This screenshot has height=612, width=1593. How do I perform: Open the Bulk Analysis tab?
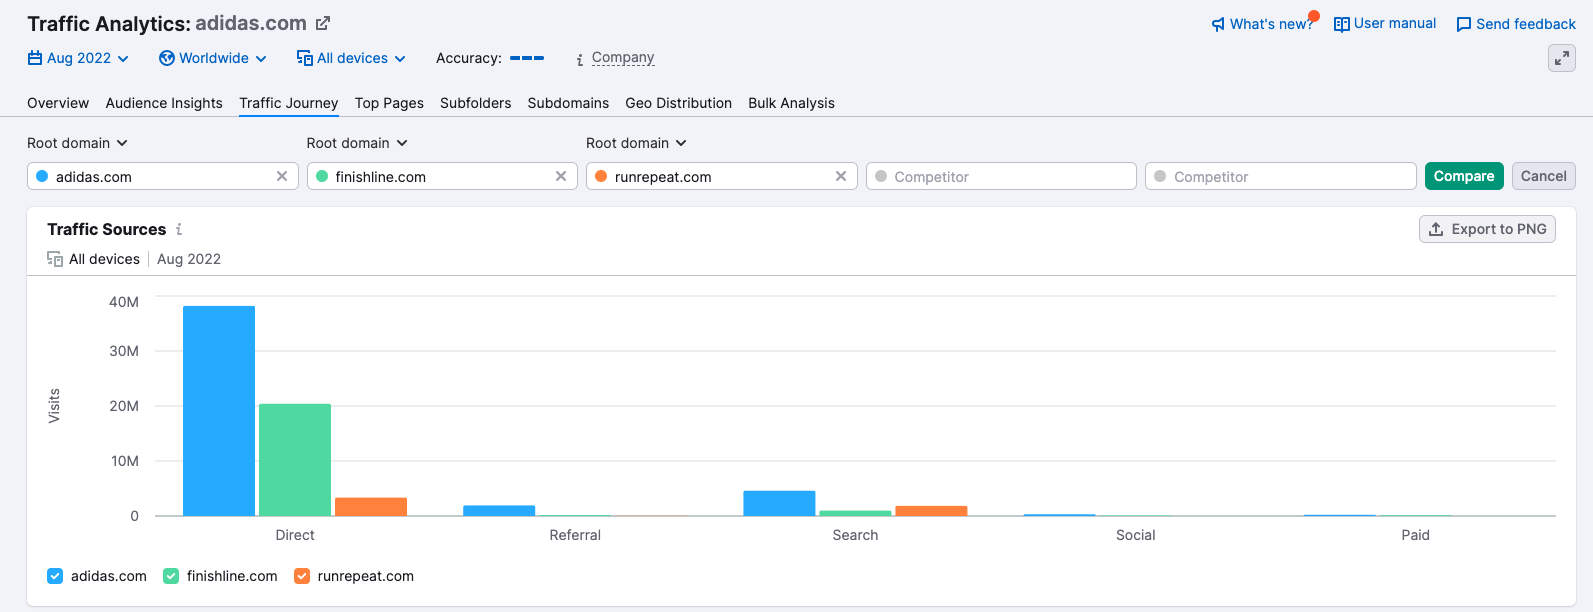click(792, 103)
